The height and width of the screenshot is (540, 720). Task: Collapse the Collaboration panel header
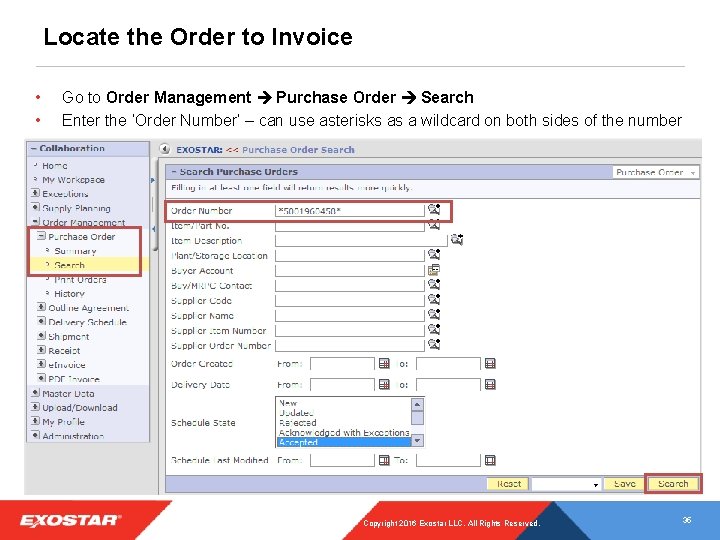[x=34, y=148]
